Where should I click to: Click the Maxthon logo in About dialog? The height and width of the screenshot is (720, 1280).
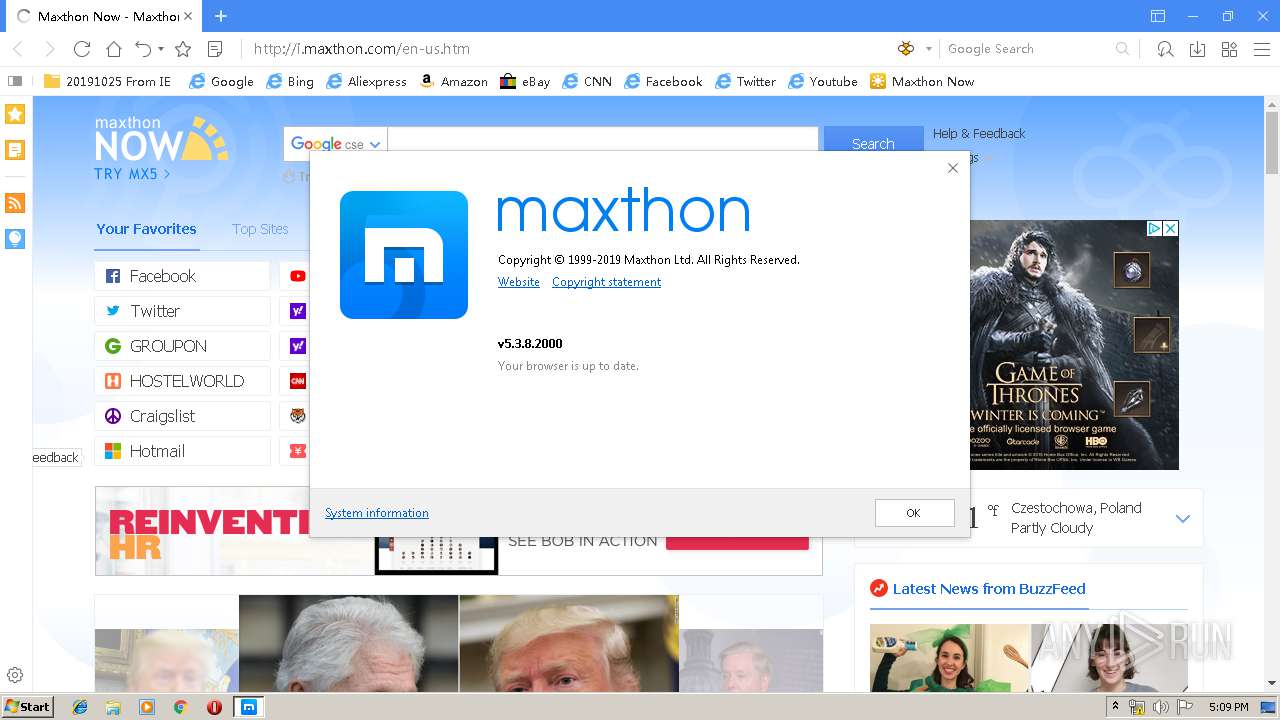pyautogui.click(x=404, y=255)
